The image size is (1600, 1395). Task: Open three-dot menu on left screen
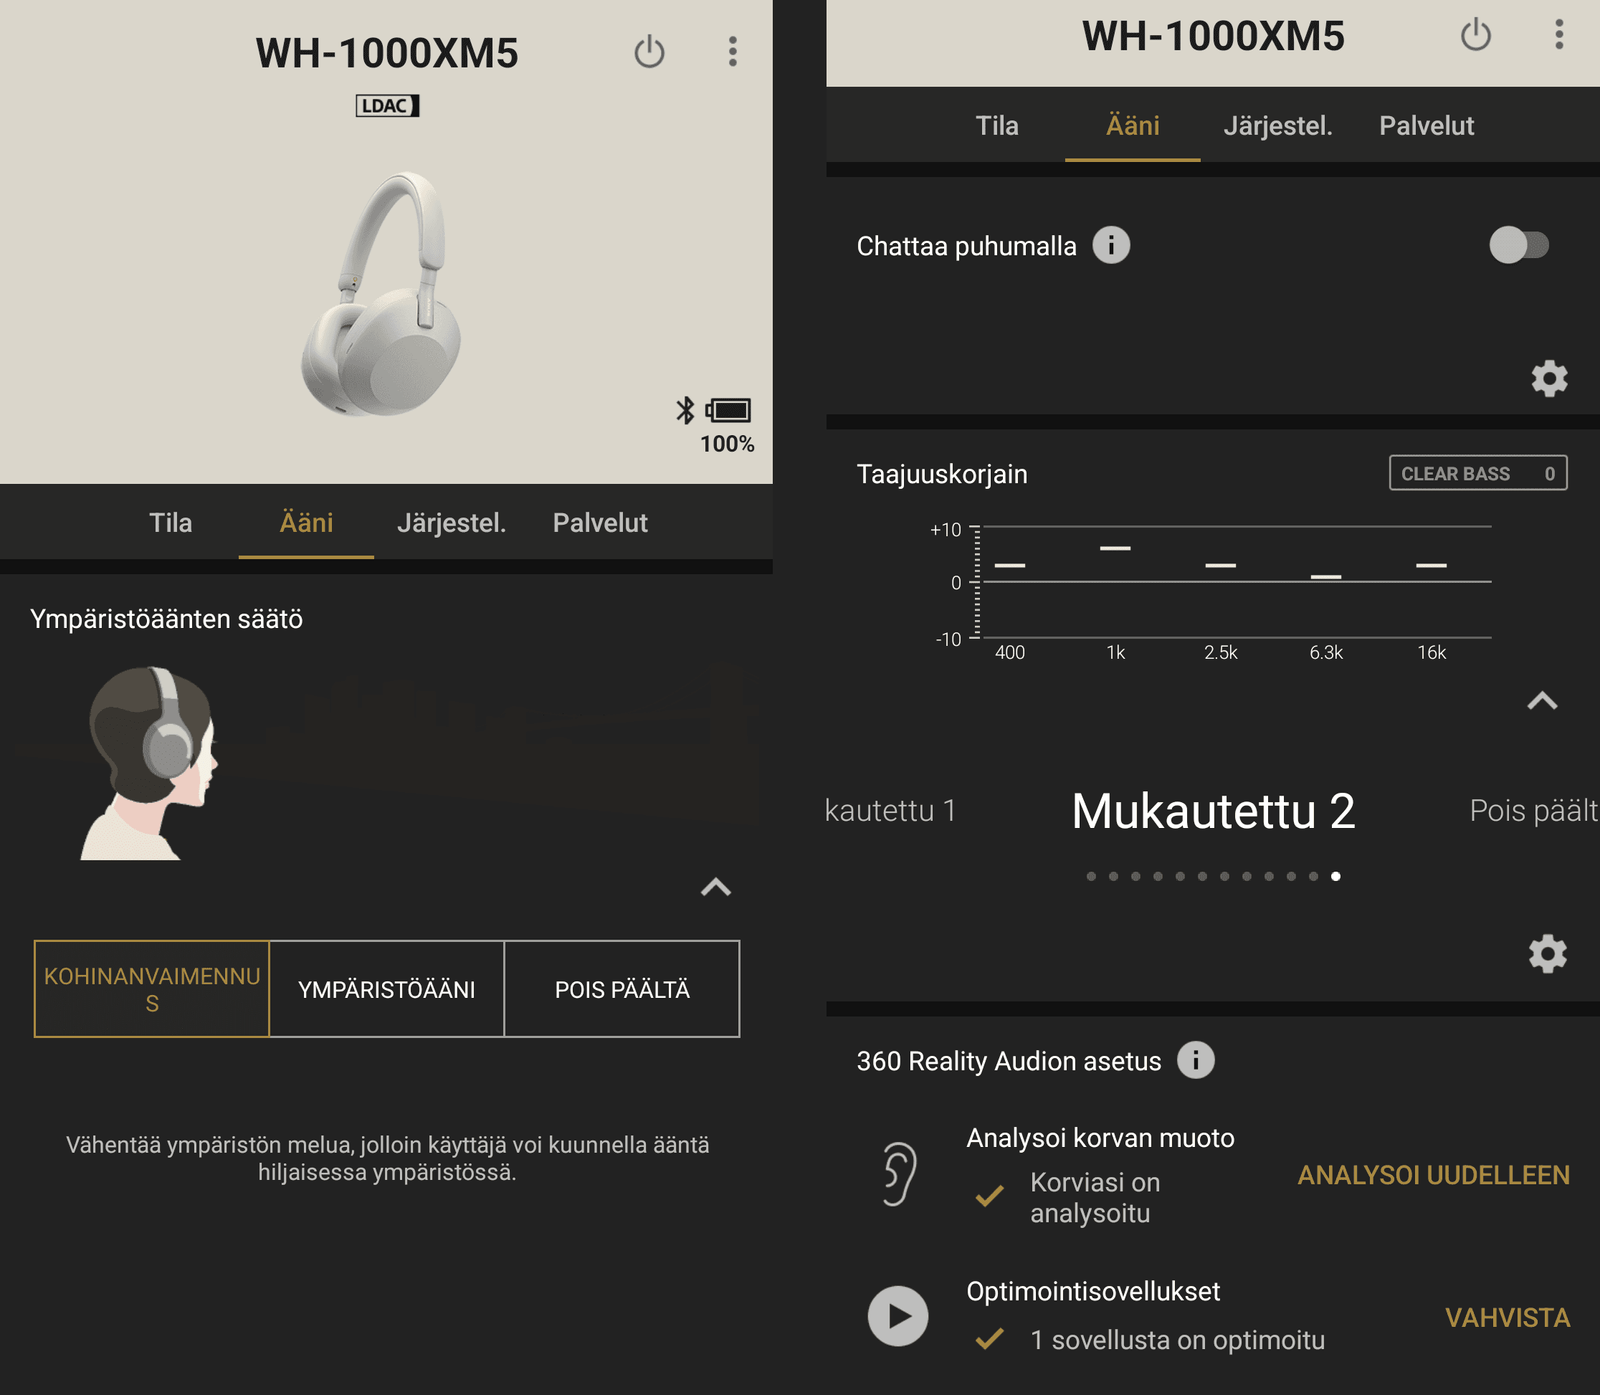coord(733,51)
